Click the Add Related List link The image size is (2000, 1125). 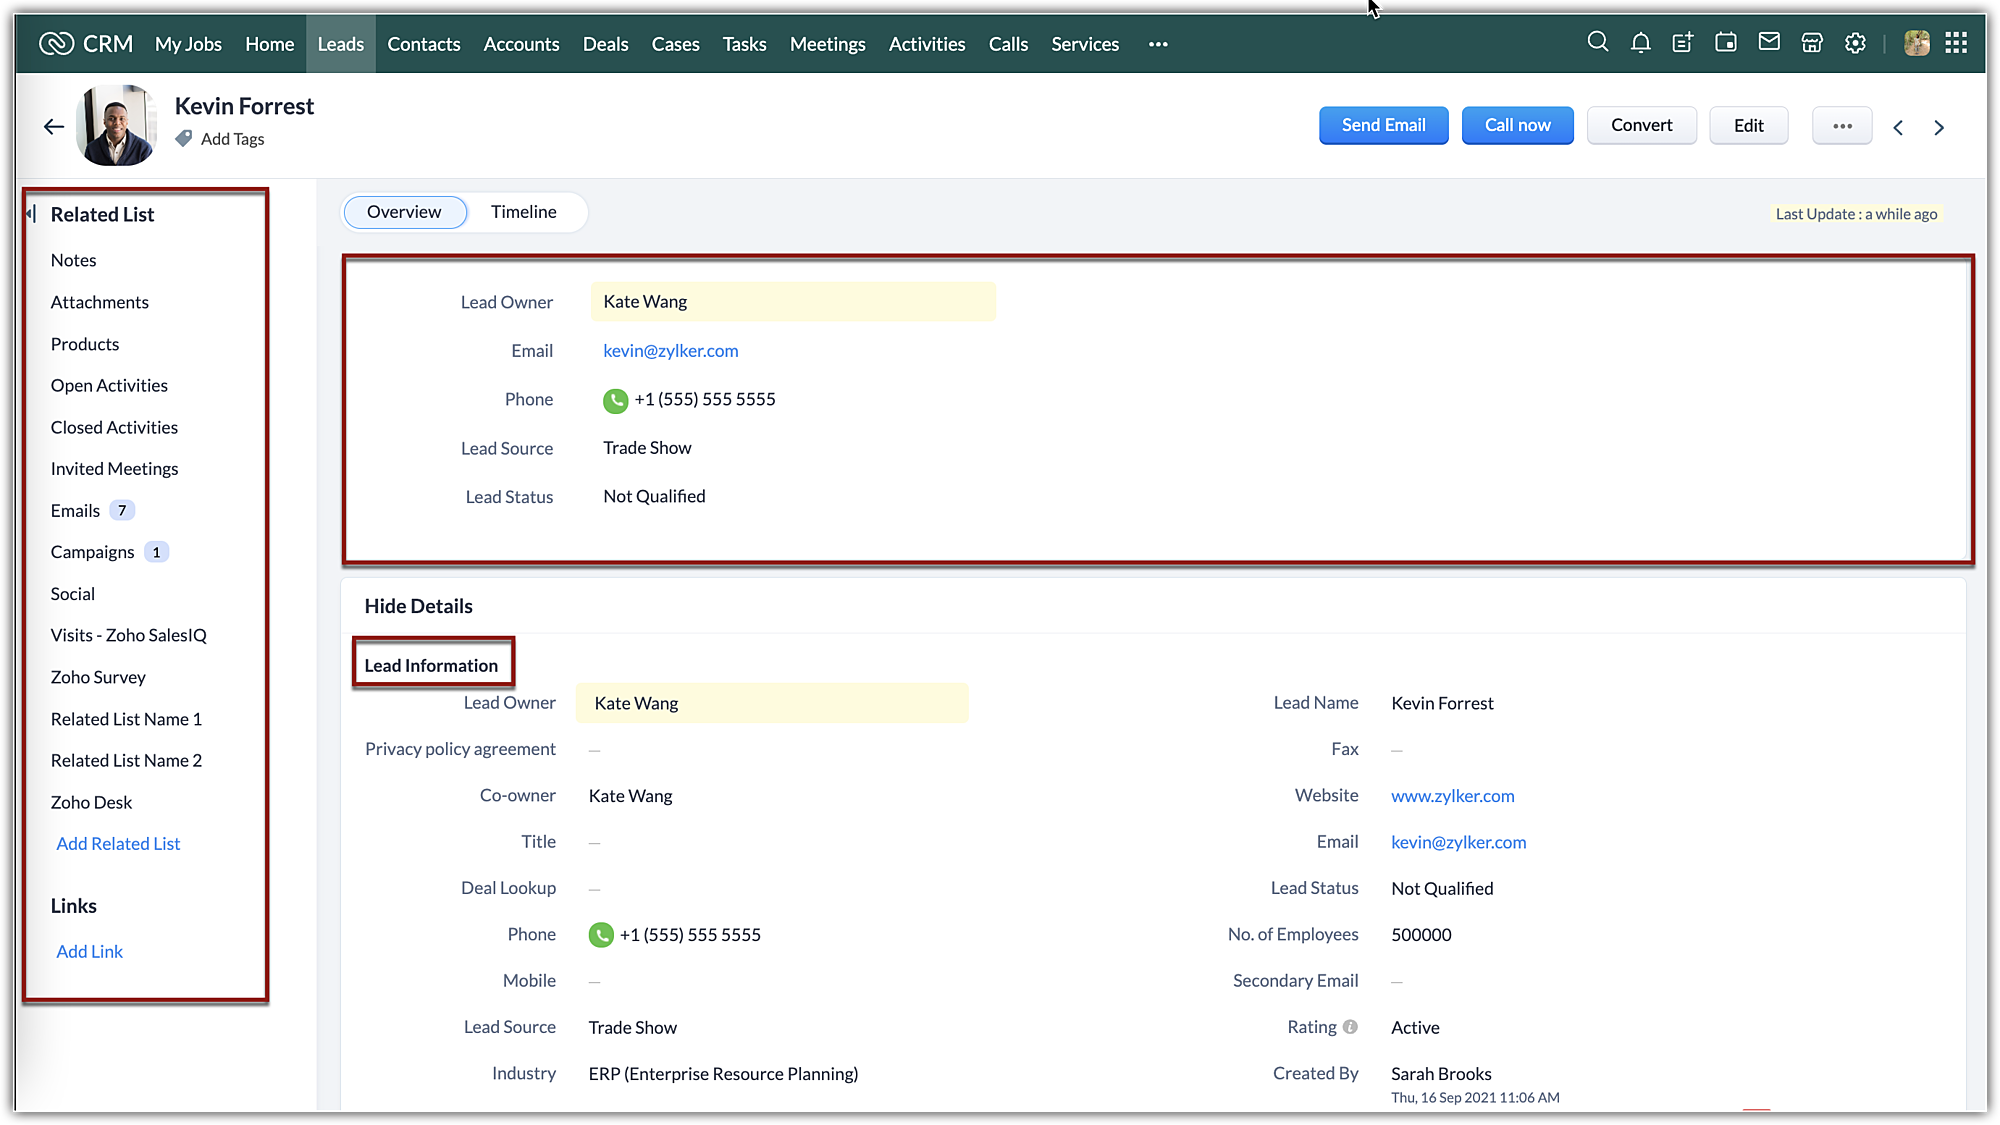pos(118,844)
